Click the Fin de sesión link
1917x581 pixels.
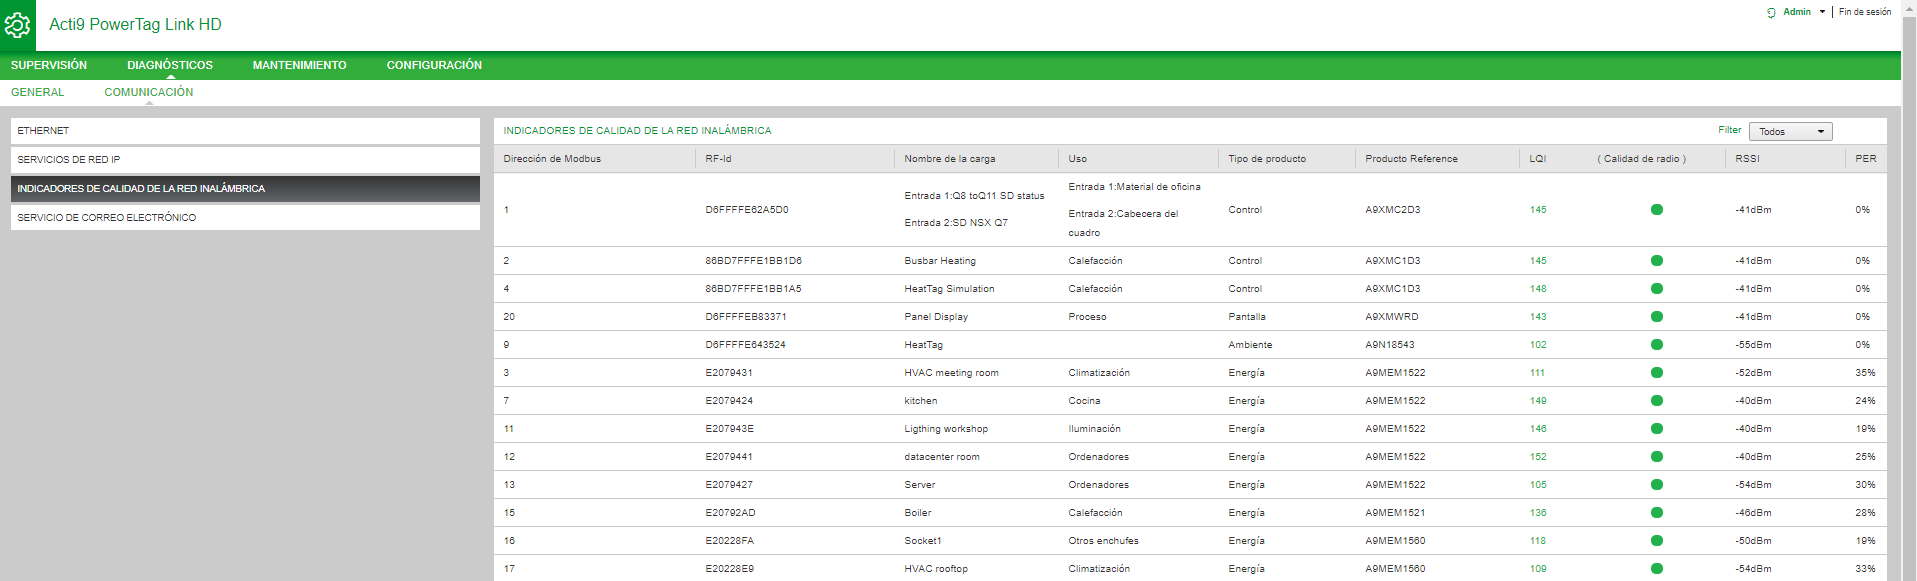point(1864,12)
